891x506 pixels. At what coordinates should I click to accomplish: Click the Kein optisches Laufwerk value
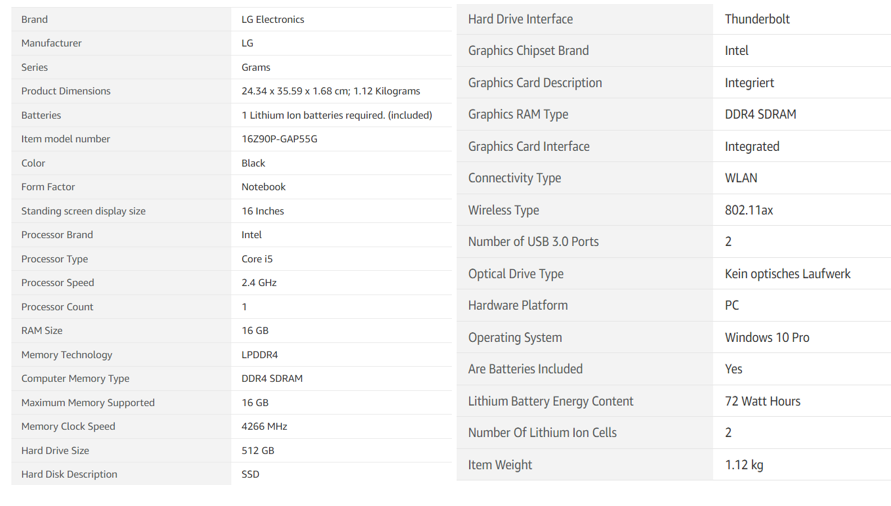coord(788,274)
